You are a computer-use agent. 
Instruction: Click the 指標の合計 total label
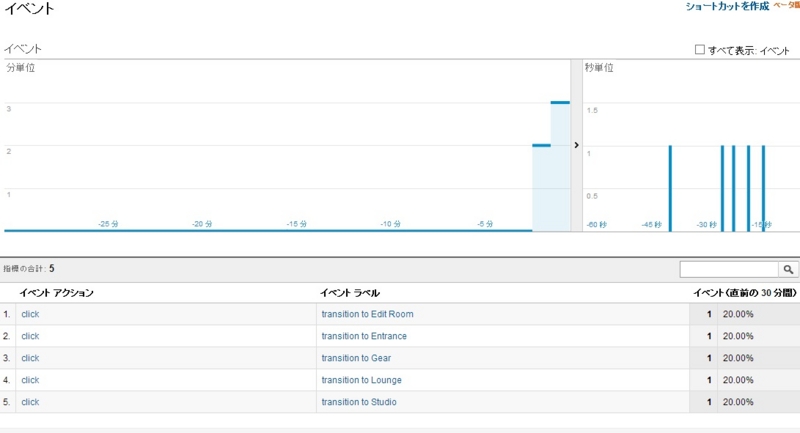pos(29,269)
